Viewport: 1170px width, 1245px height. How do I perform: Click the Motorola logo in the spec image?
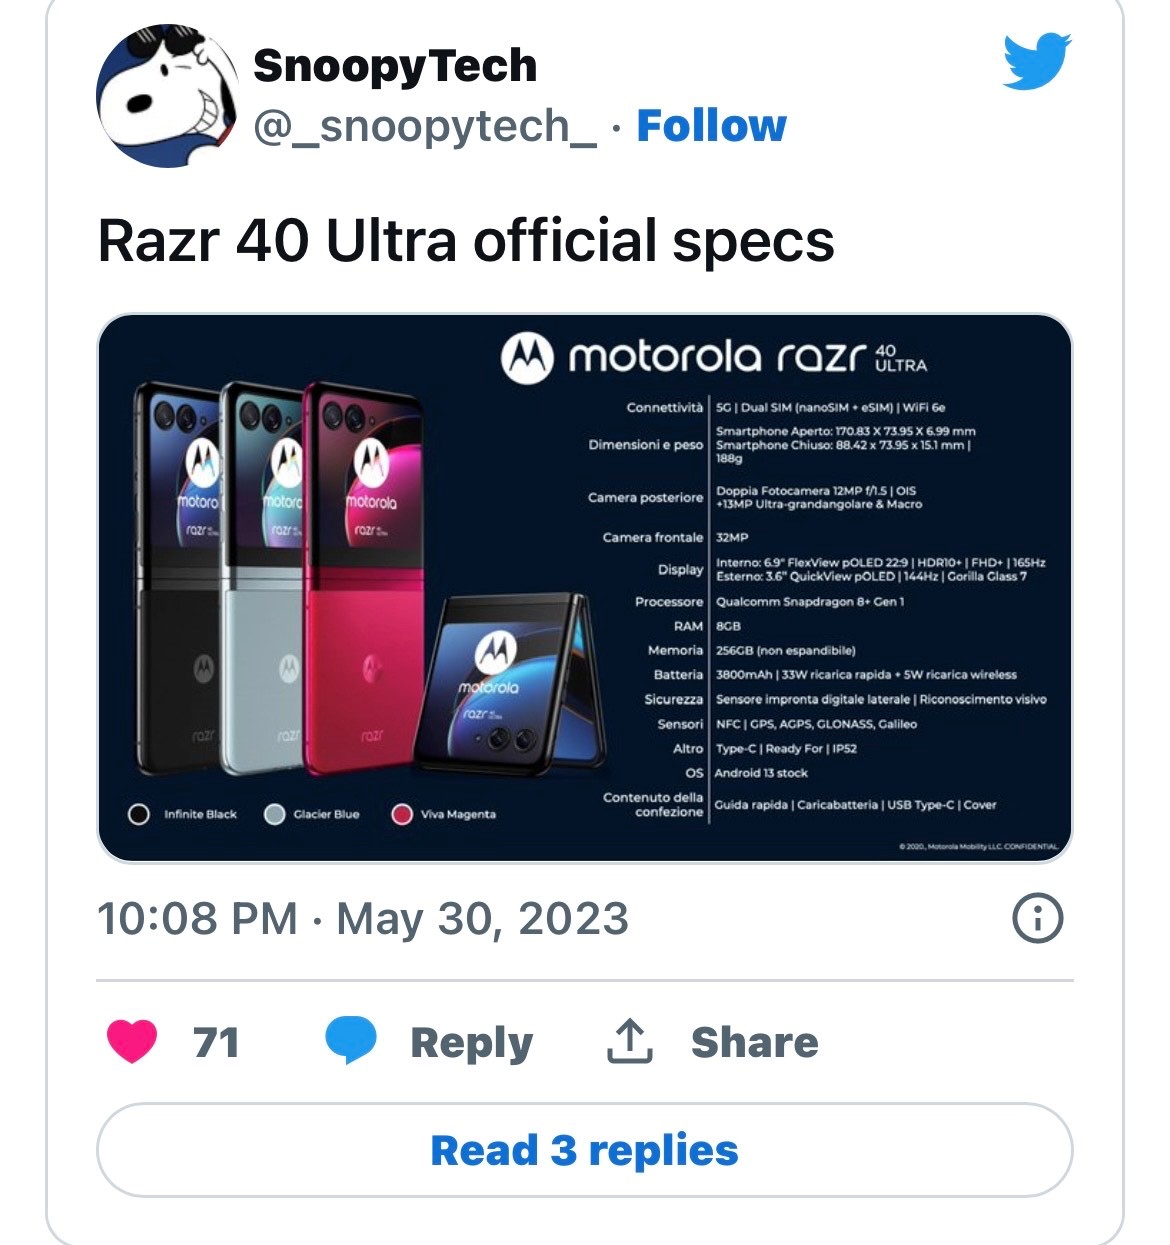pos(527,356)
